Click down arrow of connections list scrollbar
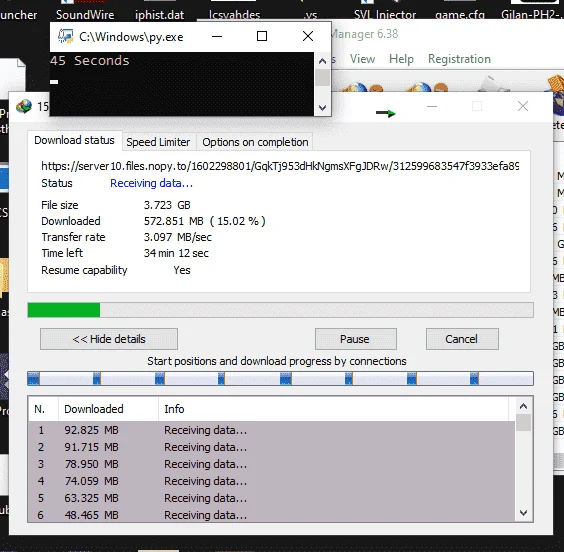 524,513
